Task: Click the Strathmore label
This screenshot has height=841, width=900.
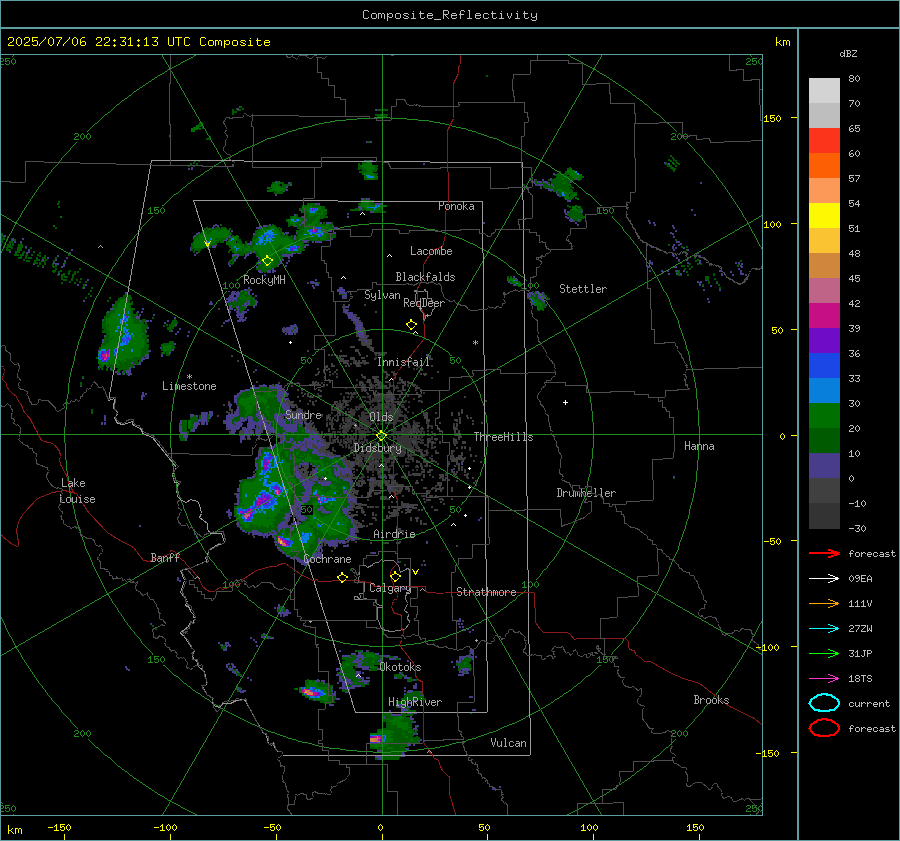Action: 486,592
